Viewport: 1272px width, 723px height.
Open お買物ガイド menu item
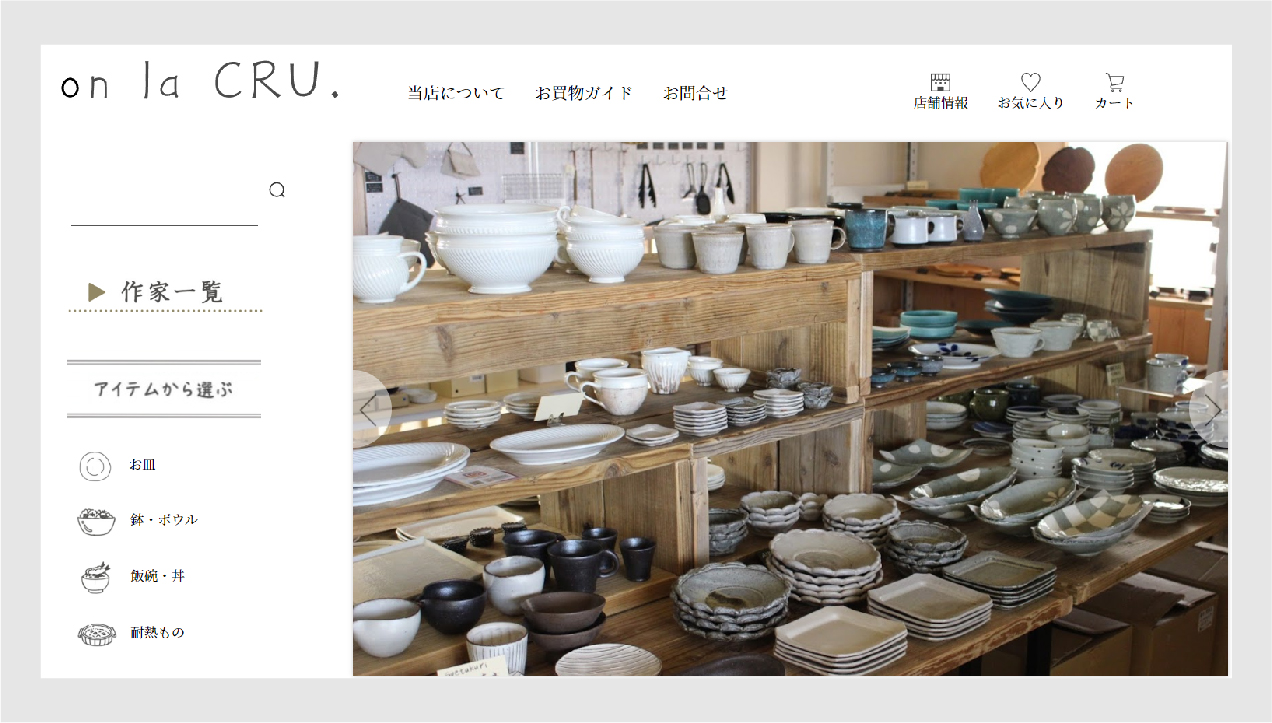pos(584,93)
